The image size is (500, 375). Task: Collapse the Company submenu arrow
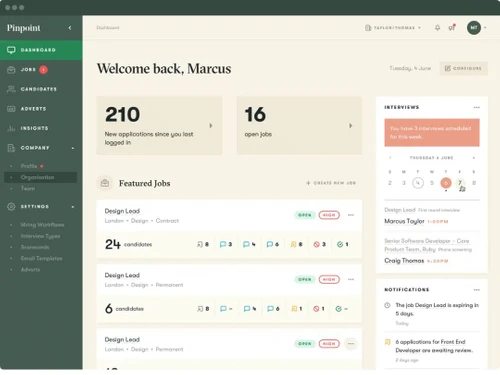pyautogui.click(x=73, y=148)
